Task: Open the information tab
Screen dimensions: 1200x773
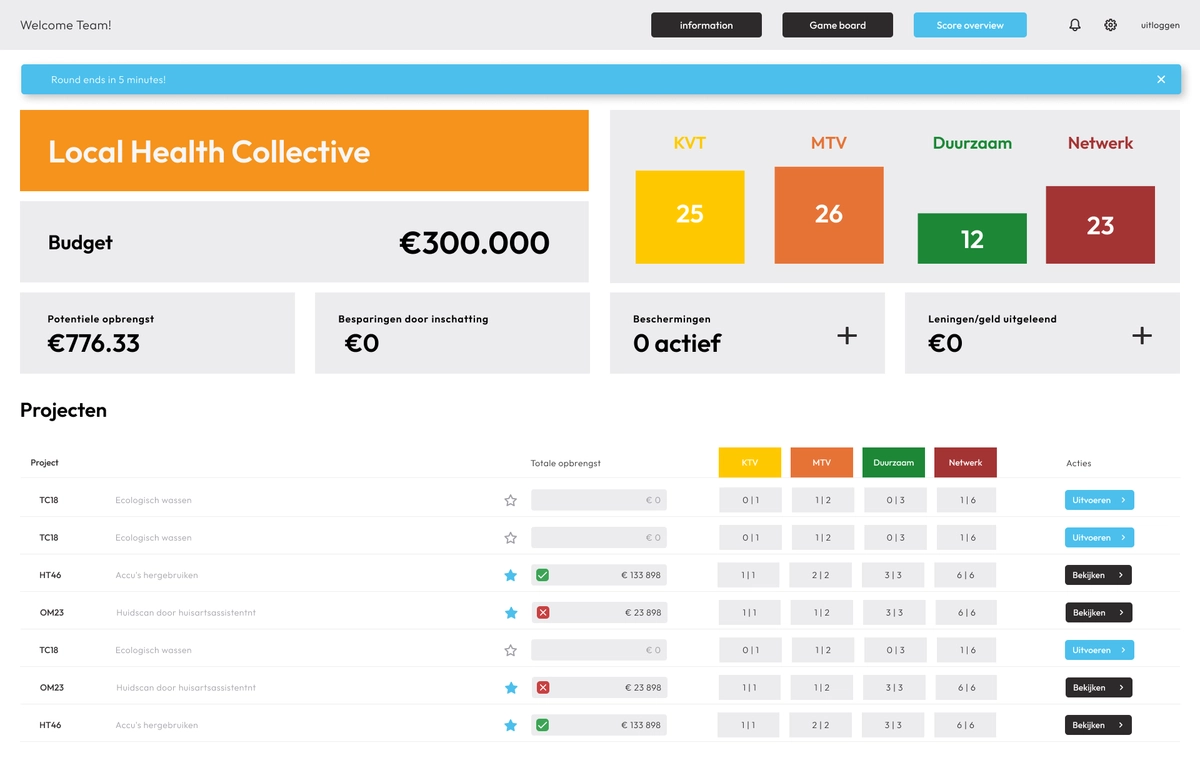Action: click(x=706, y=25)
